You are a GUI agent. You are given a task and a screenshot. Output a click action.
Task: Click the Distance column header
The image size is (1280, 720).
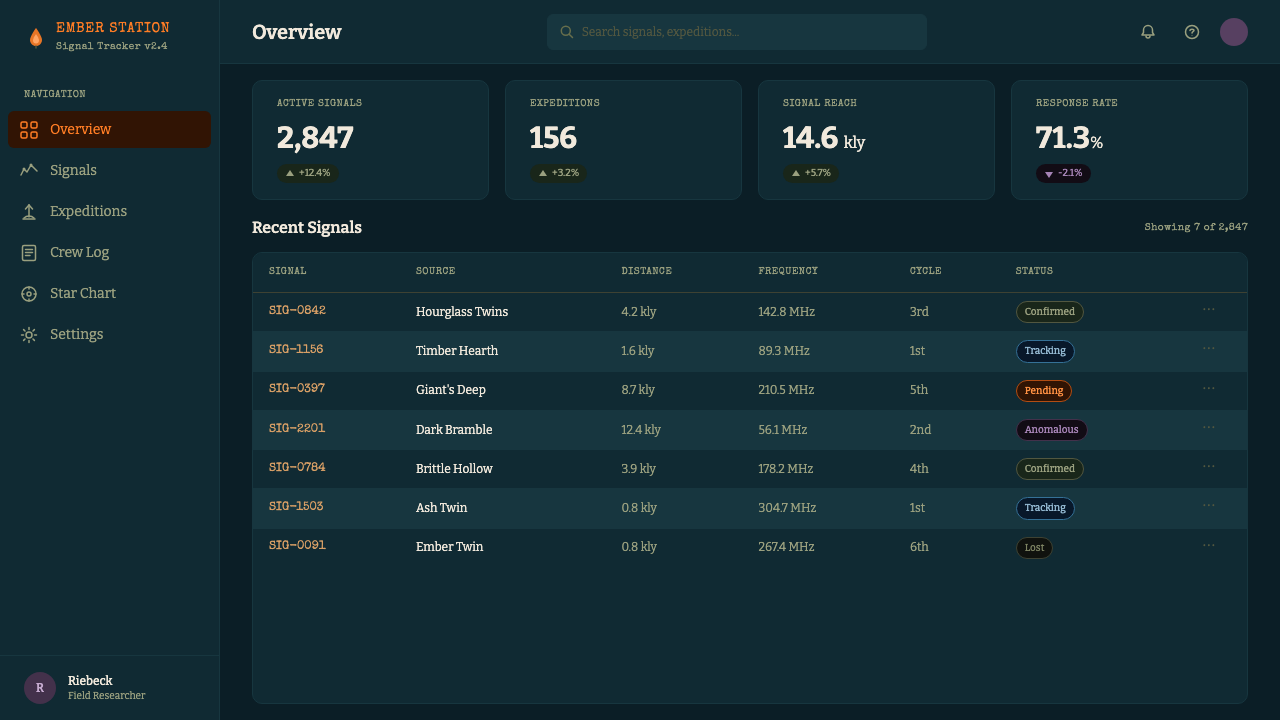pos(647,271)
